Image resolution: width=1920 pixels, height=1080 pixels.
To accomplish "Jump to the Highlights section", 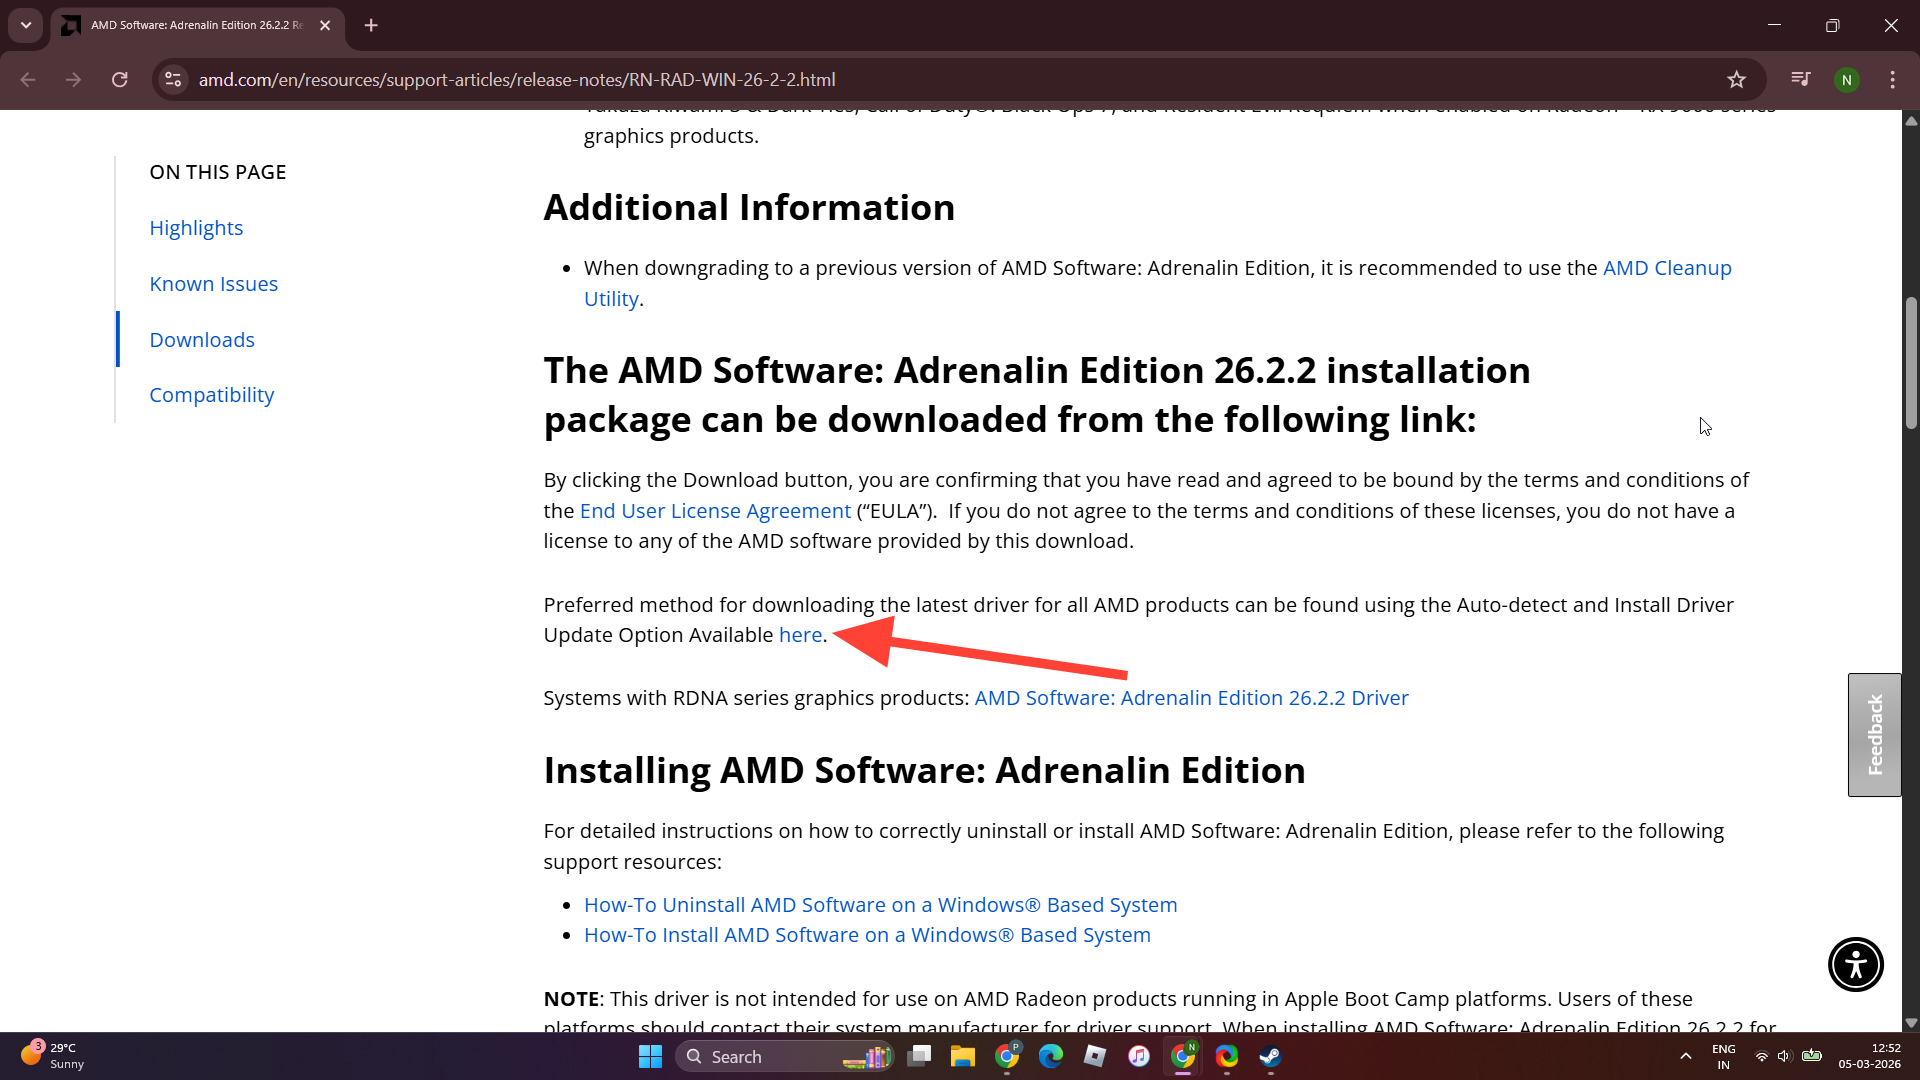I will [x=196, y=228].
